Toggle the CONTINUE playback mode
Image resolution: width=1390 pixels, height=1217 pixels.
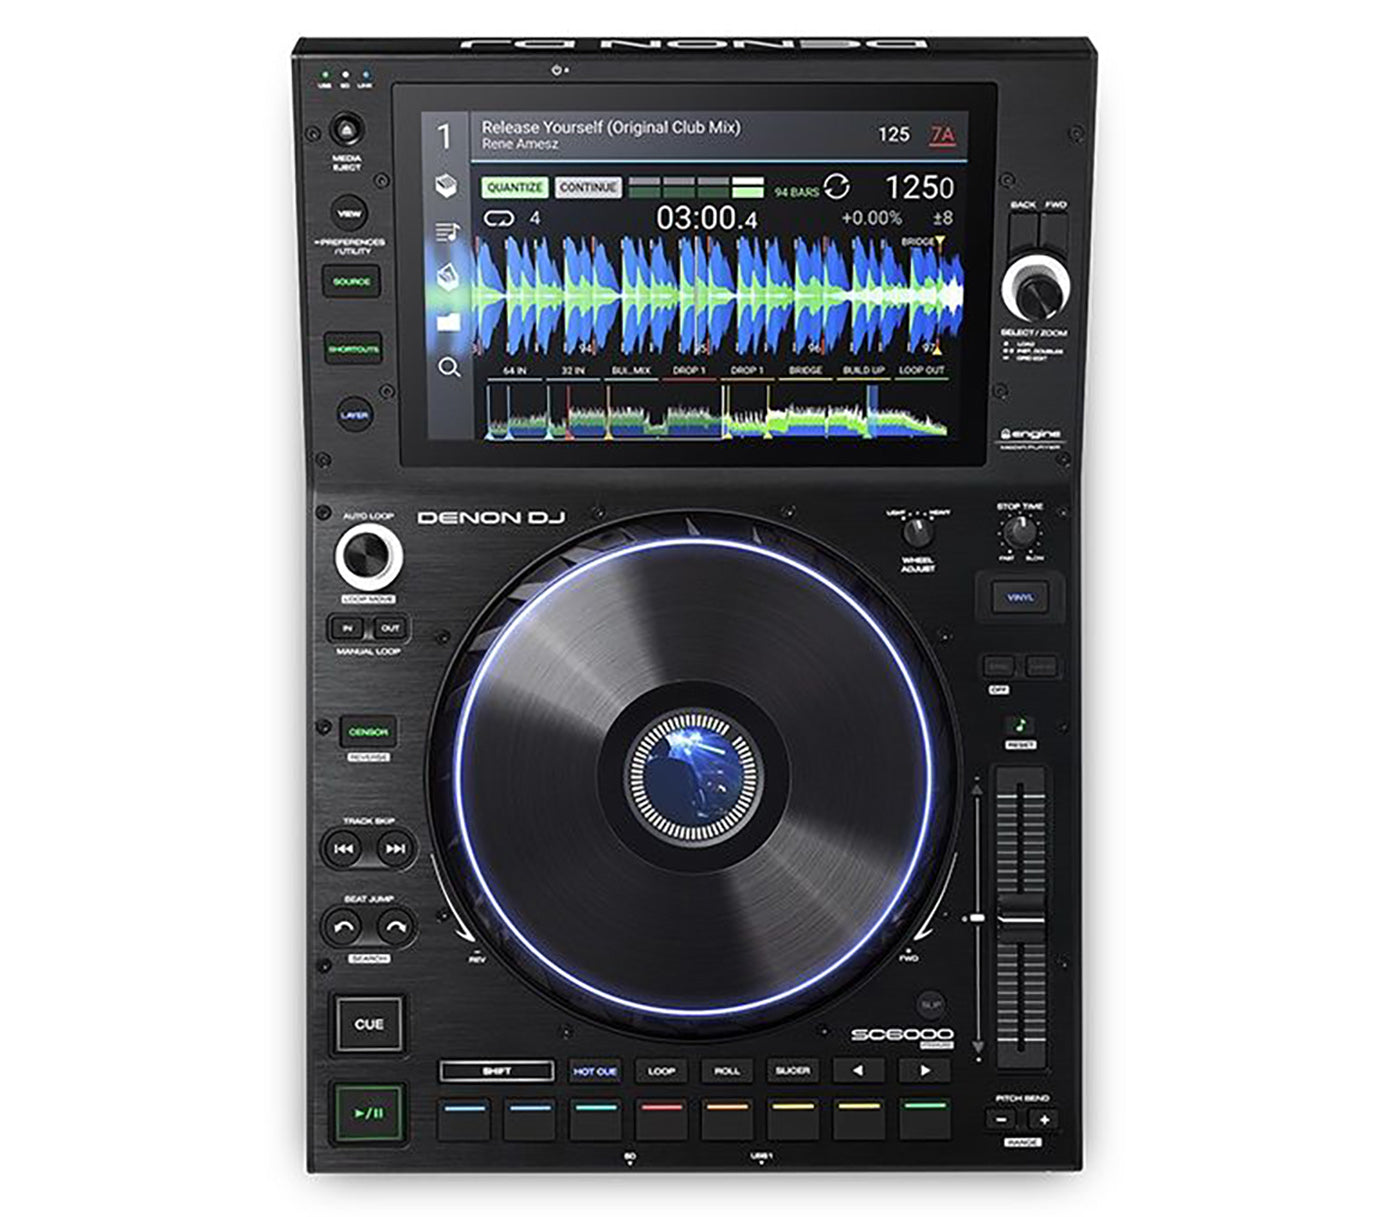click(587, 188)
